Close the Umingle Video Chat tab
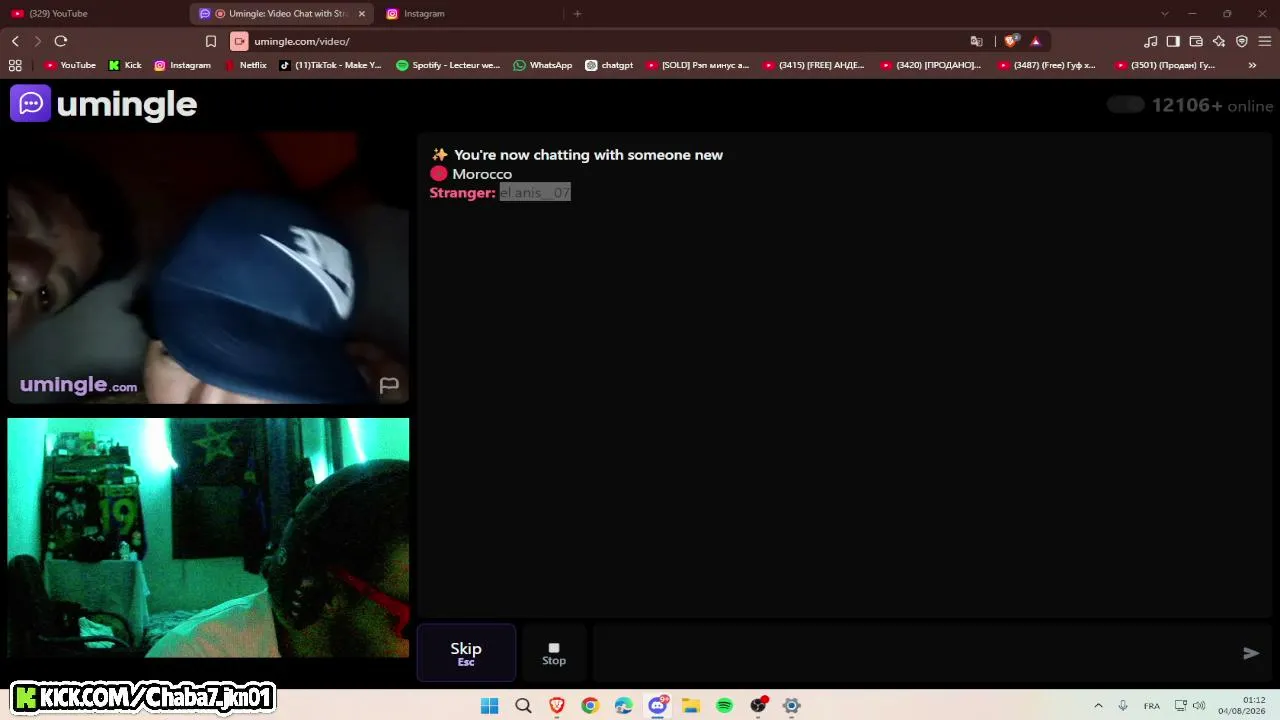 point(362,14)
